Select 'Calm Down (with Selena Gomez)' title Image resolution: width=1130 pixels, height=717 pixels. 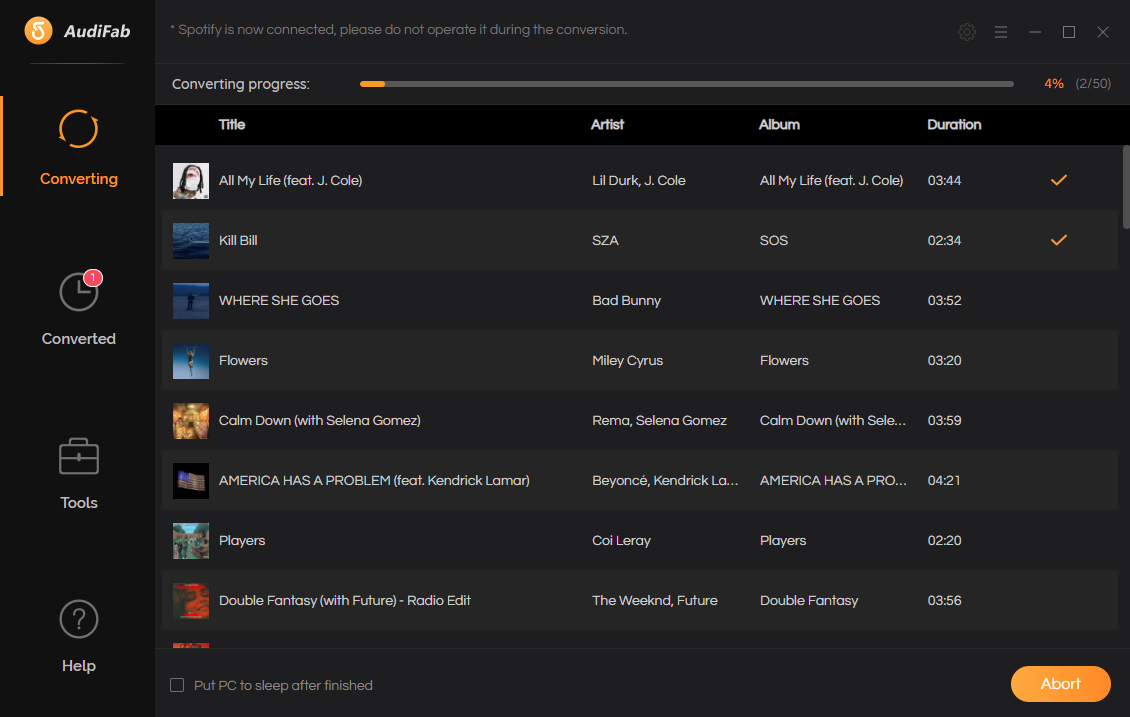coord(319,420)
